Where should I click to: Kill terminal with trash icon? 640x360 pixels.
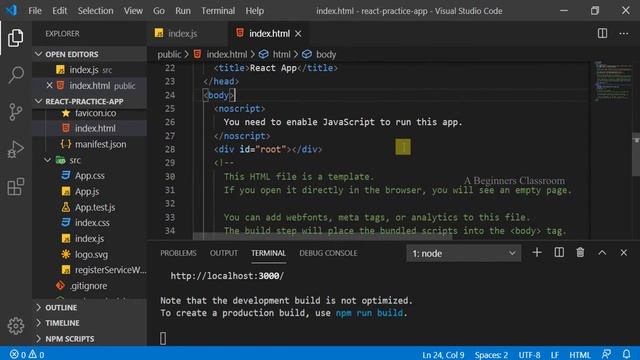click(580, 253)
